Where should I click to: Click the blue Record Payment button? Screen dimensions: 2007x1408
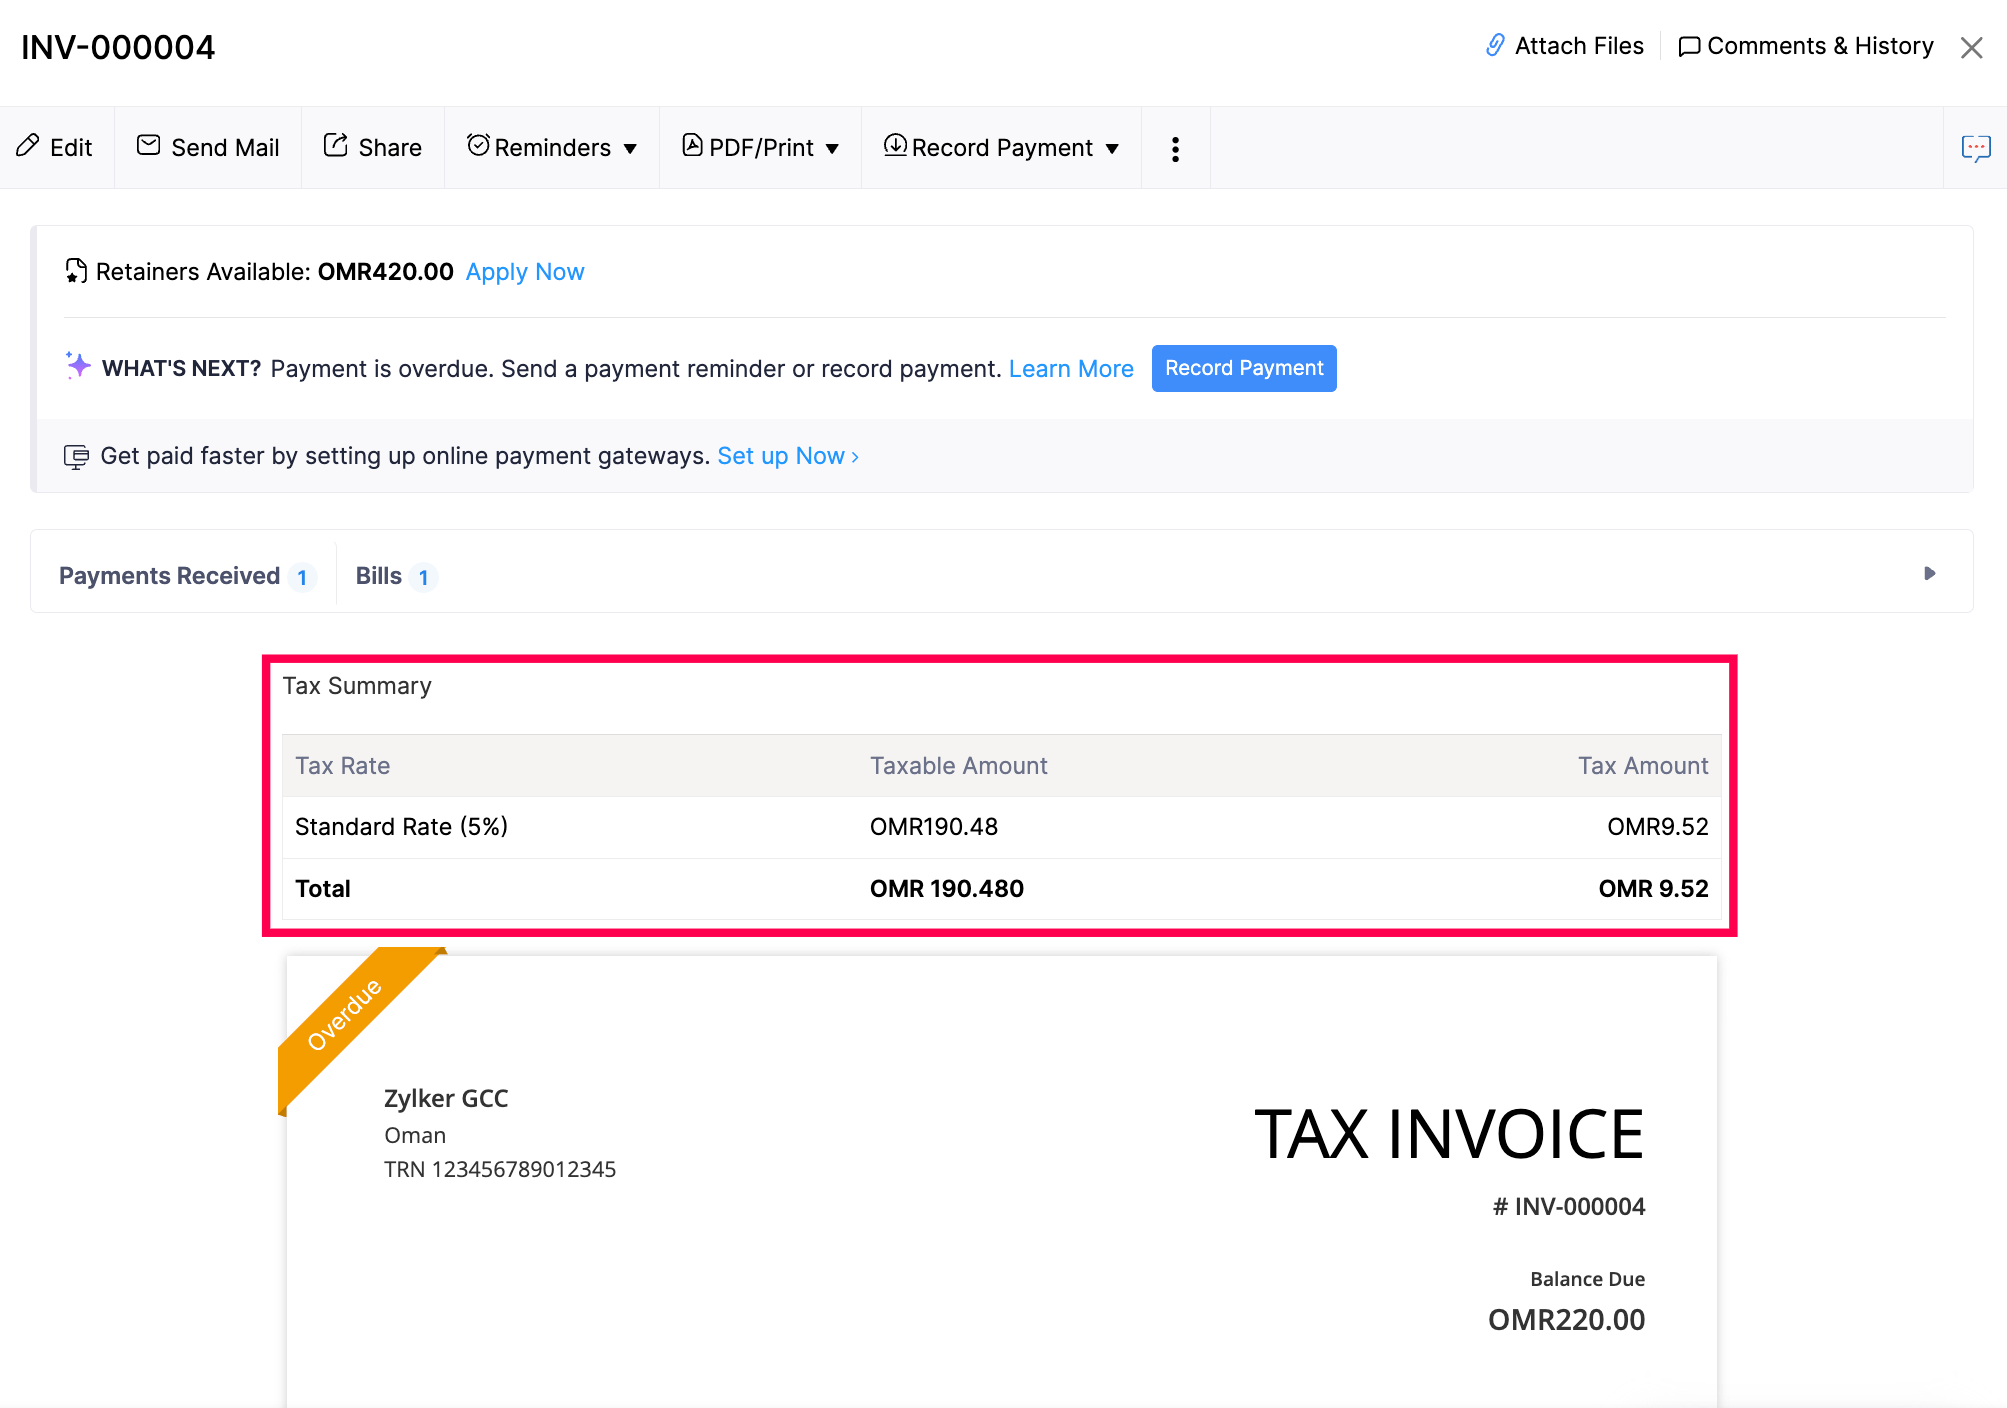point(1243,368)
